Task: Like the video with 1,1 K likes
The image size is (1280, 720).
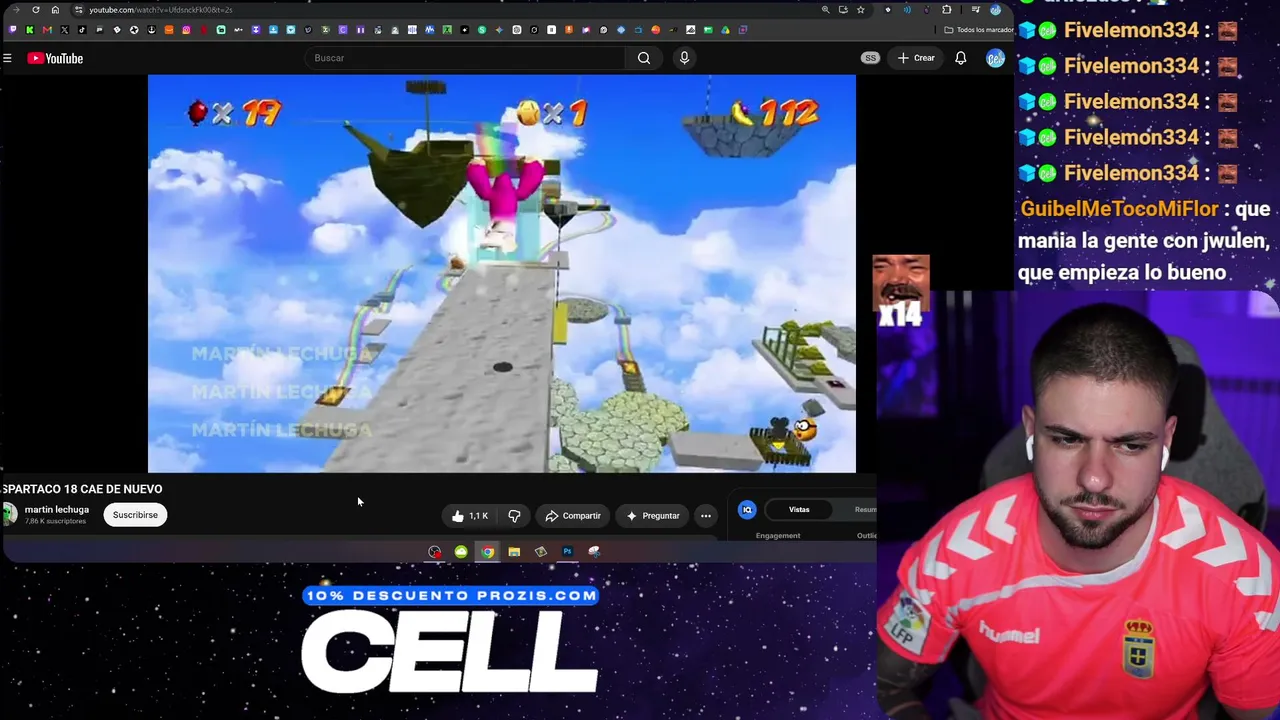Action: [470, 516]
